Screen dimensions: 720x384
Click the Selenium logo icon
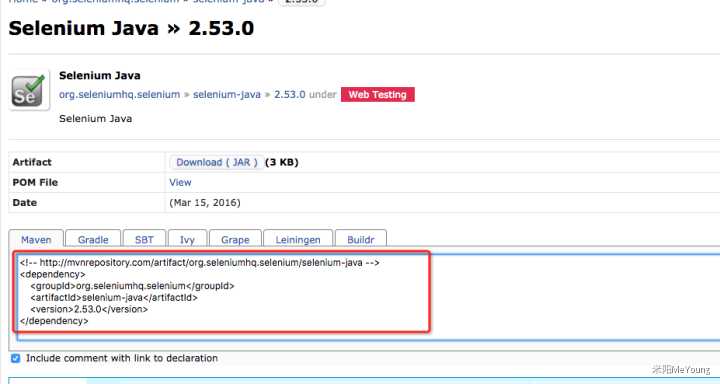(x=29, y=90)
